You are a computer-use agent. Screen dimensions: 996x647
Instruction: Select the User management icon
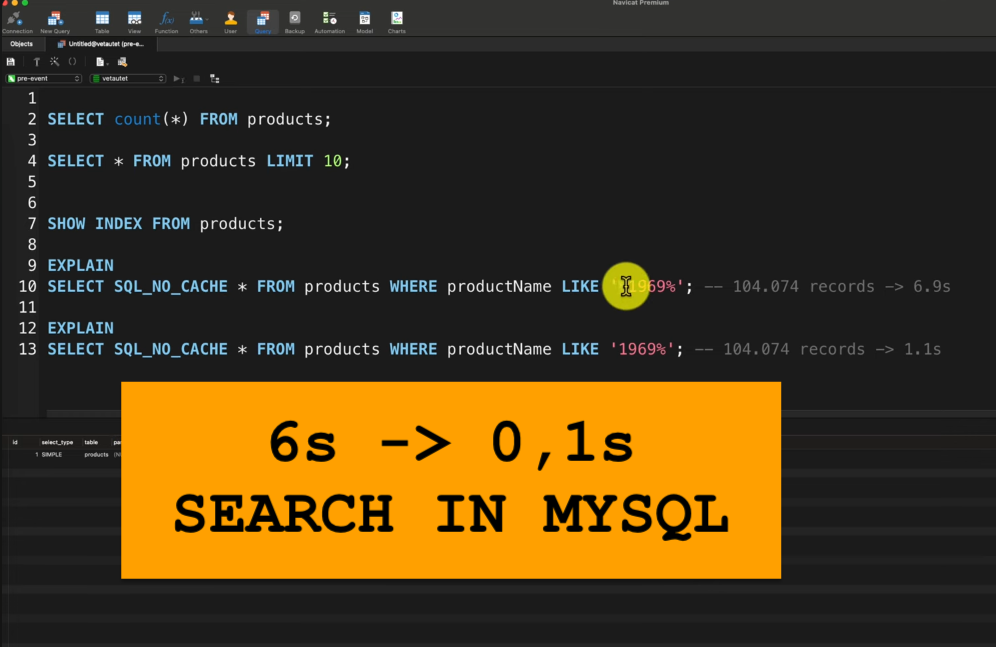point(231,20)
